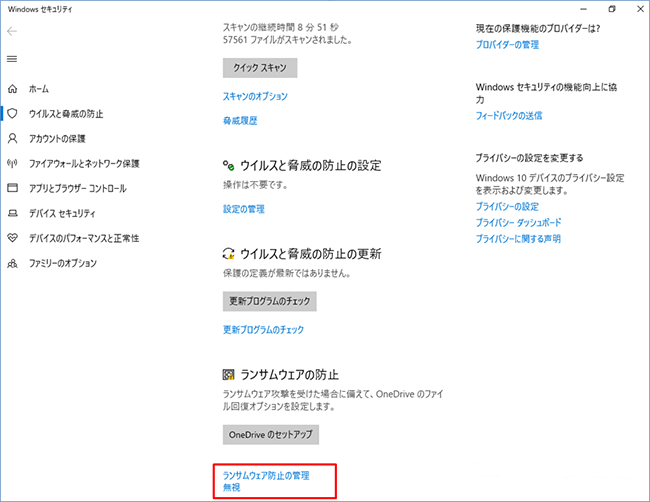Image resolution: width=650 pixels, height=502 pixels.
Task: Open ランサムウェア防止の管理 link
Action: [x=266, y=475]
